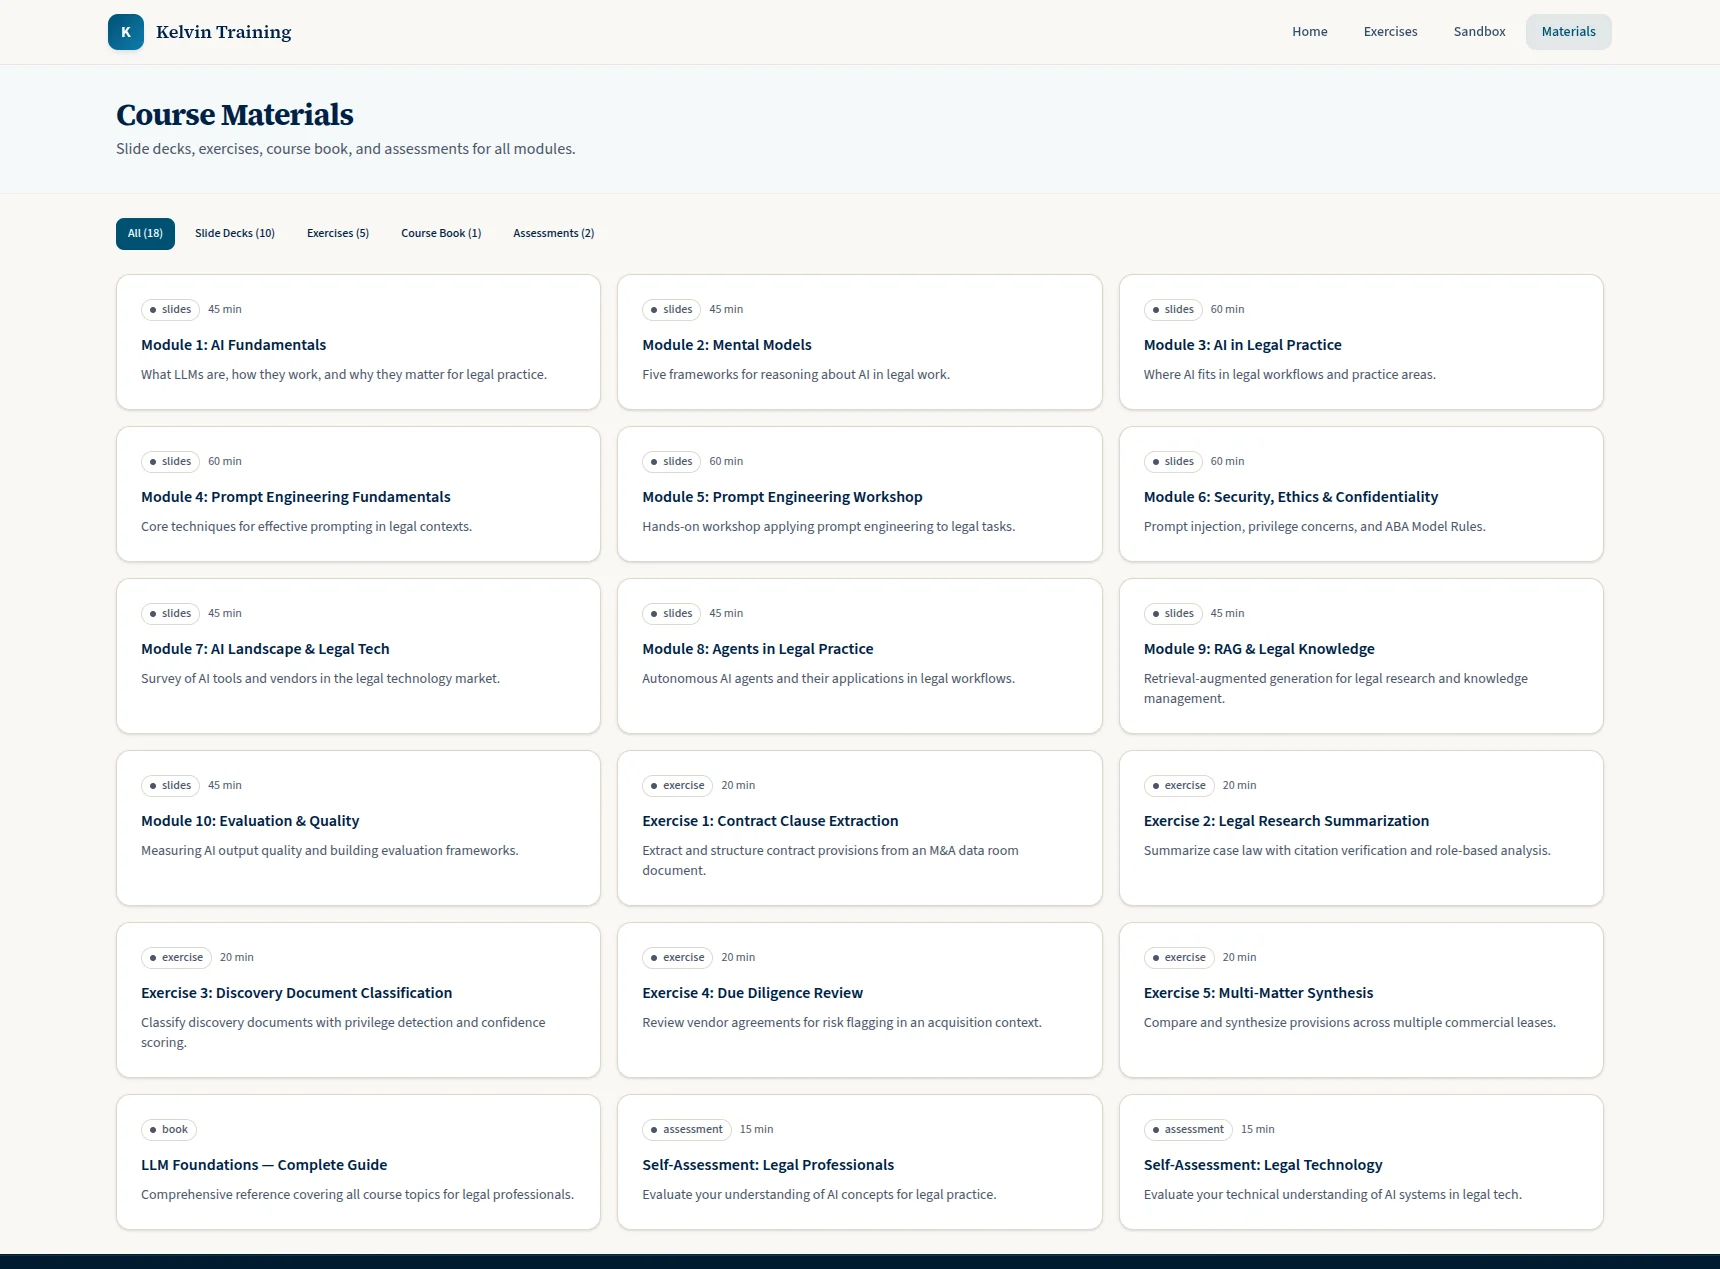1720x1269 pixels.
Task: Select the Course Book filter chip
Action: click(x=441, y=233)
